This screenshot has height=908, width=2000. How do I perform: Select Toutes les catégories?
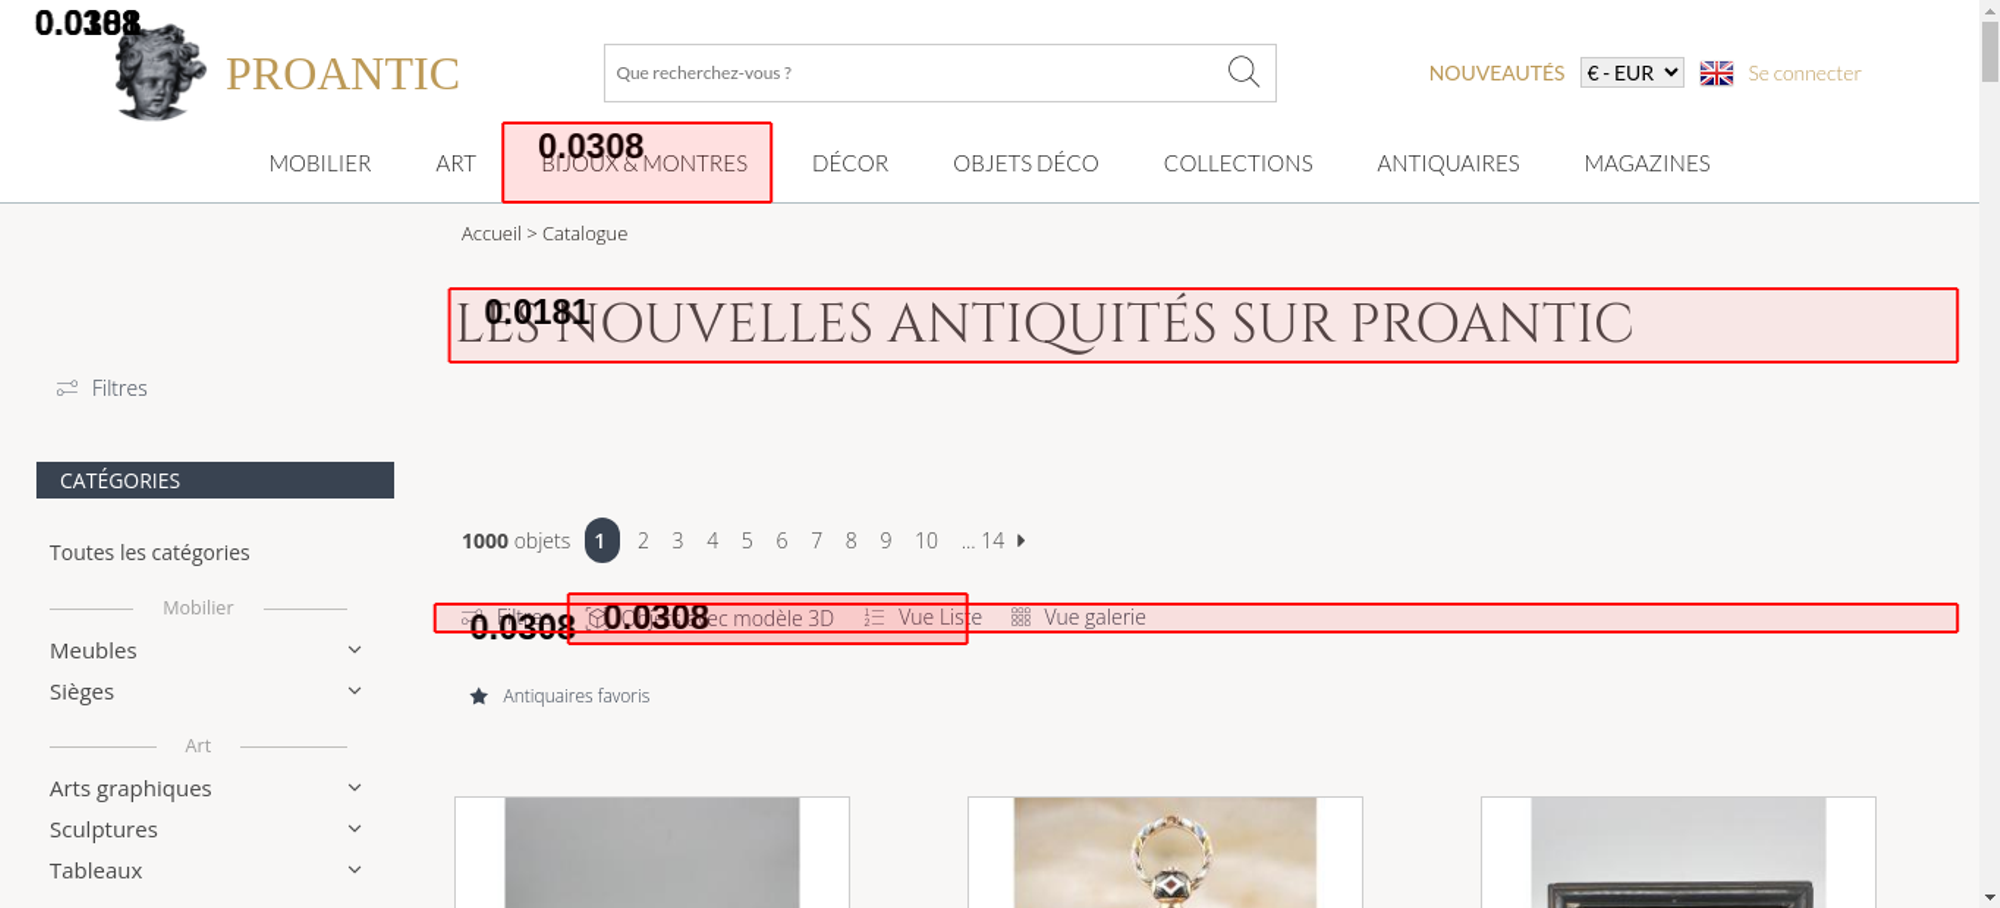click(x=150, y=553)
